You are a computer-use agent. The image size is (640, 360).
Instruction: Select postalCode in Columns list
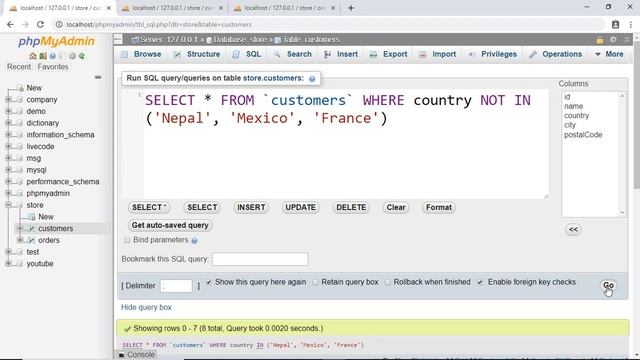tap(583, 135)
